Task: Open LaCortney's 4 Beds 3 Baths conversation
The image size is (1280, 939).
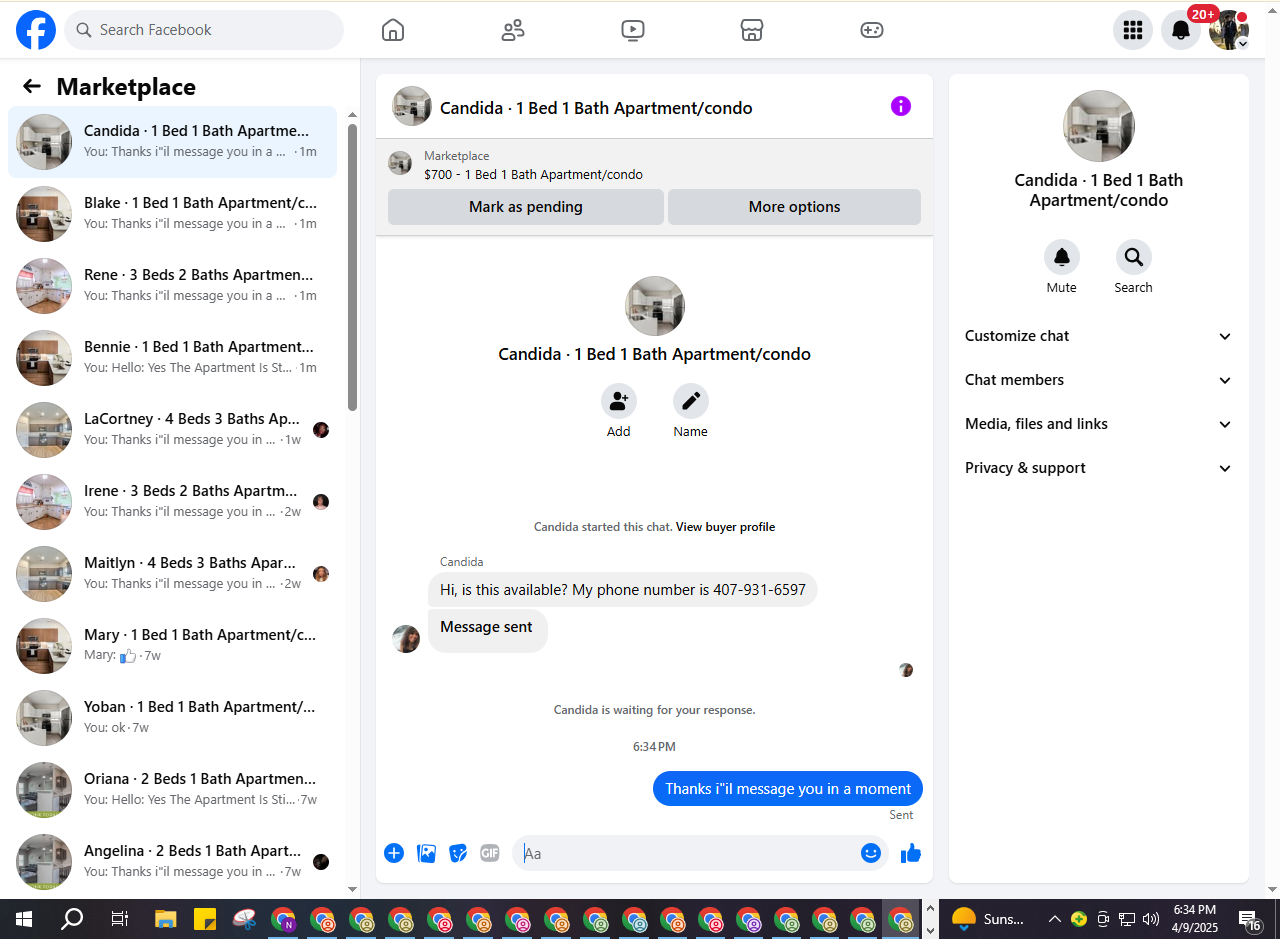Action: [x=173, y=430]
